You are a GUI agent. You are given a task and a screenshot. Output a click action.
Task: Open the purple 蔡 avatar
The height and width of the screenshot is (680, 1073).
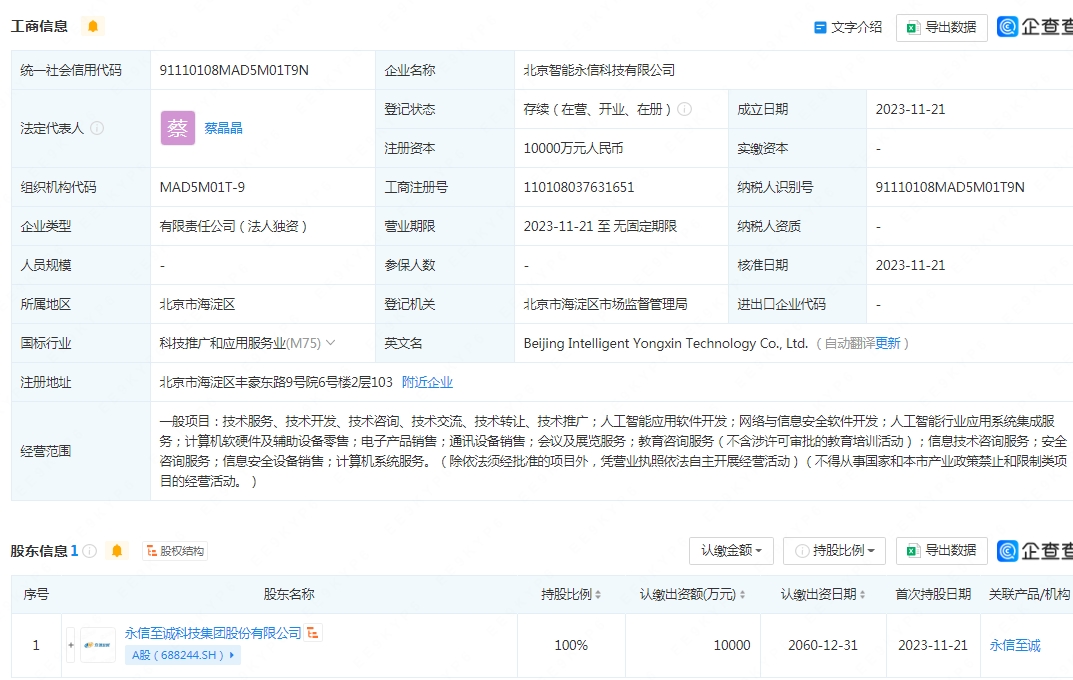pyautogui.click(x=178, y=128)
